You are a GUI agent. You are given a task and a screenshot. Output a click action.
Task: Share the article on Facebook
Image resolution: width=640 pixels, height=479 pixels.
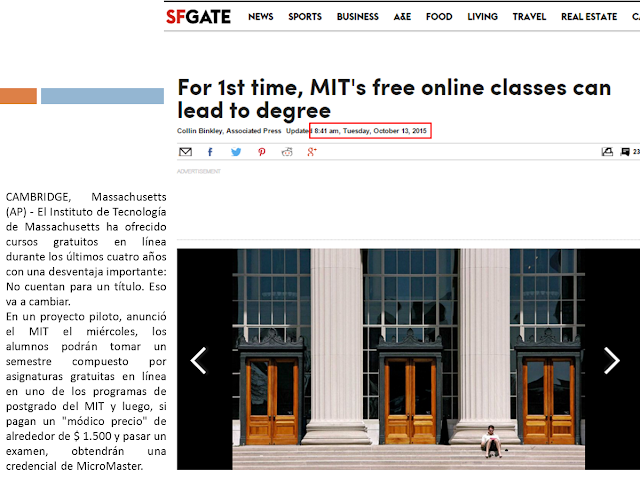[x=210, y=152]
